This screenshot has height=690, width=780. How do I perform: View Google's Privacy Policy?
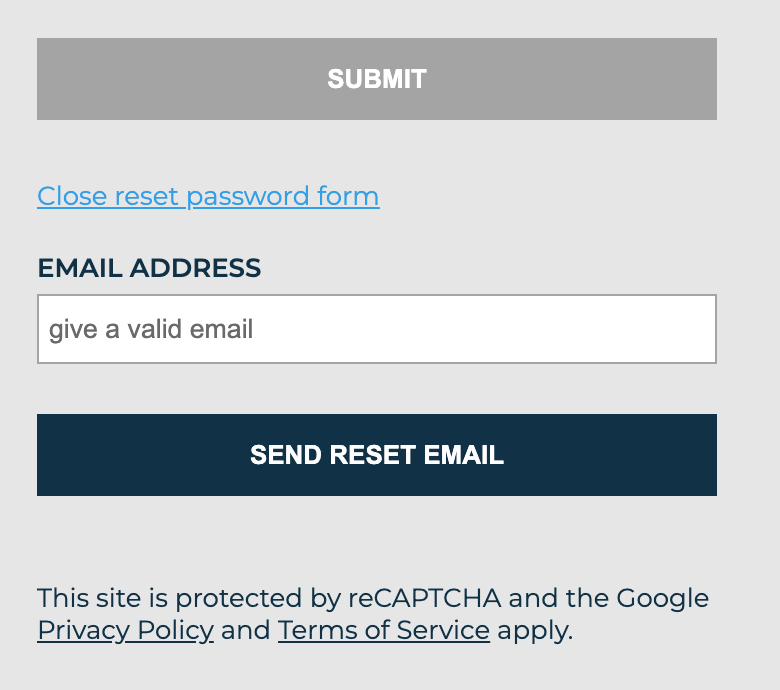(125, 630)
